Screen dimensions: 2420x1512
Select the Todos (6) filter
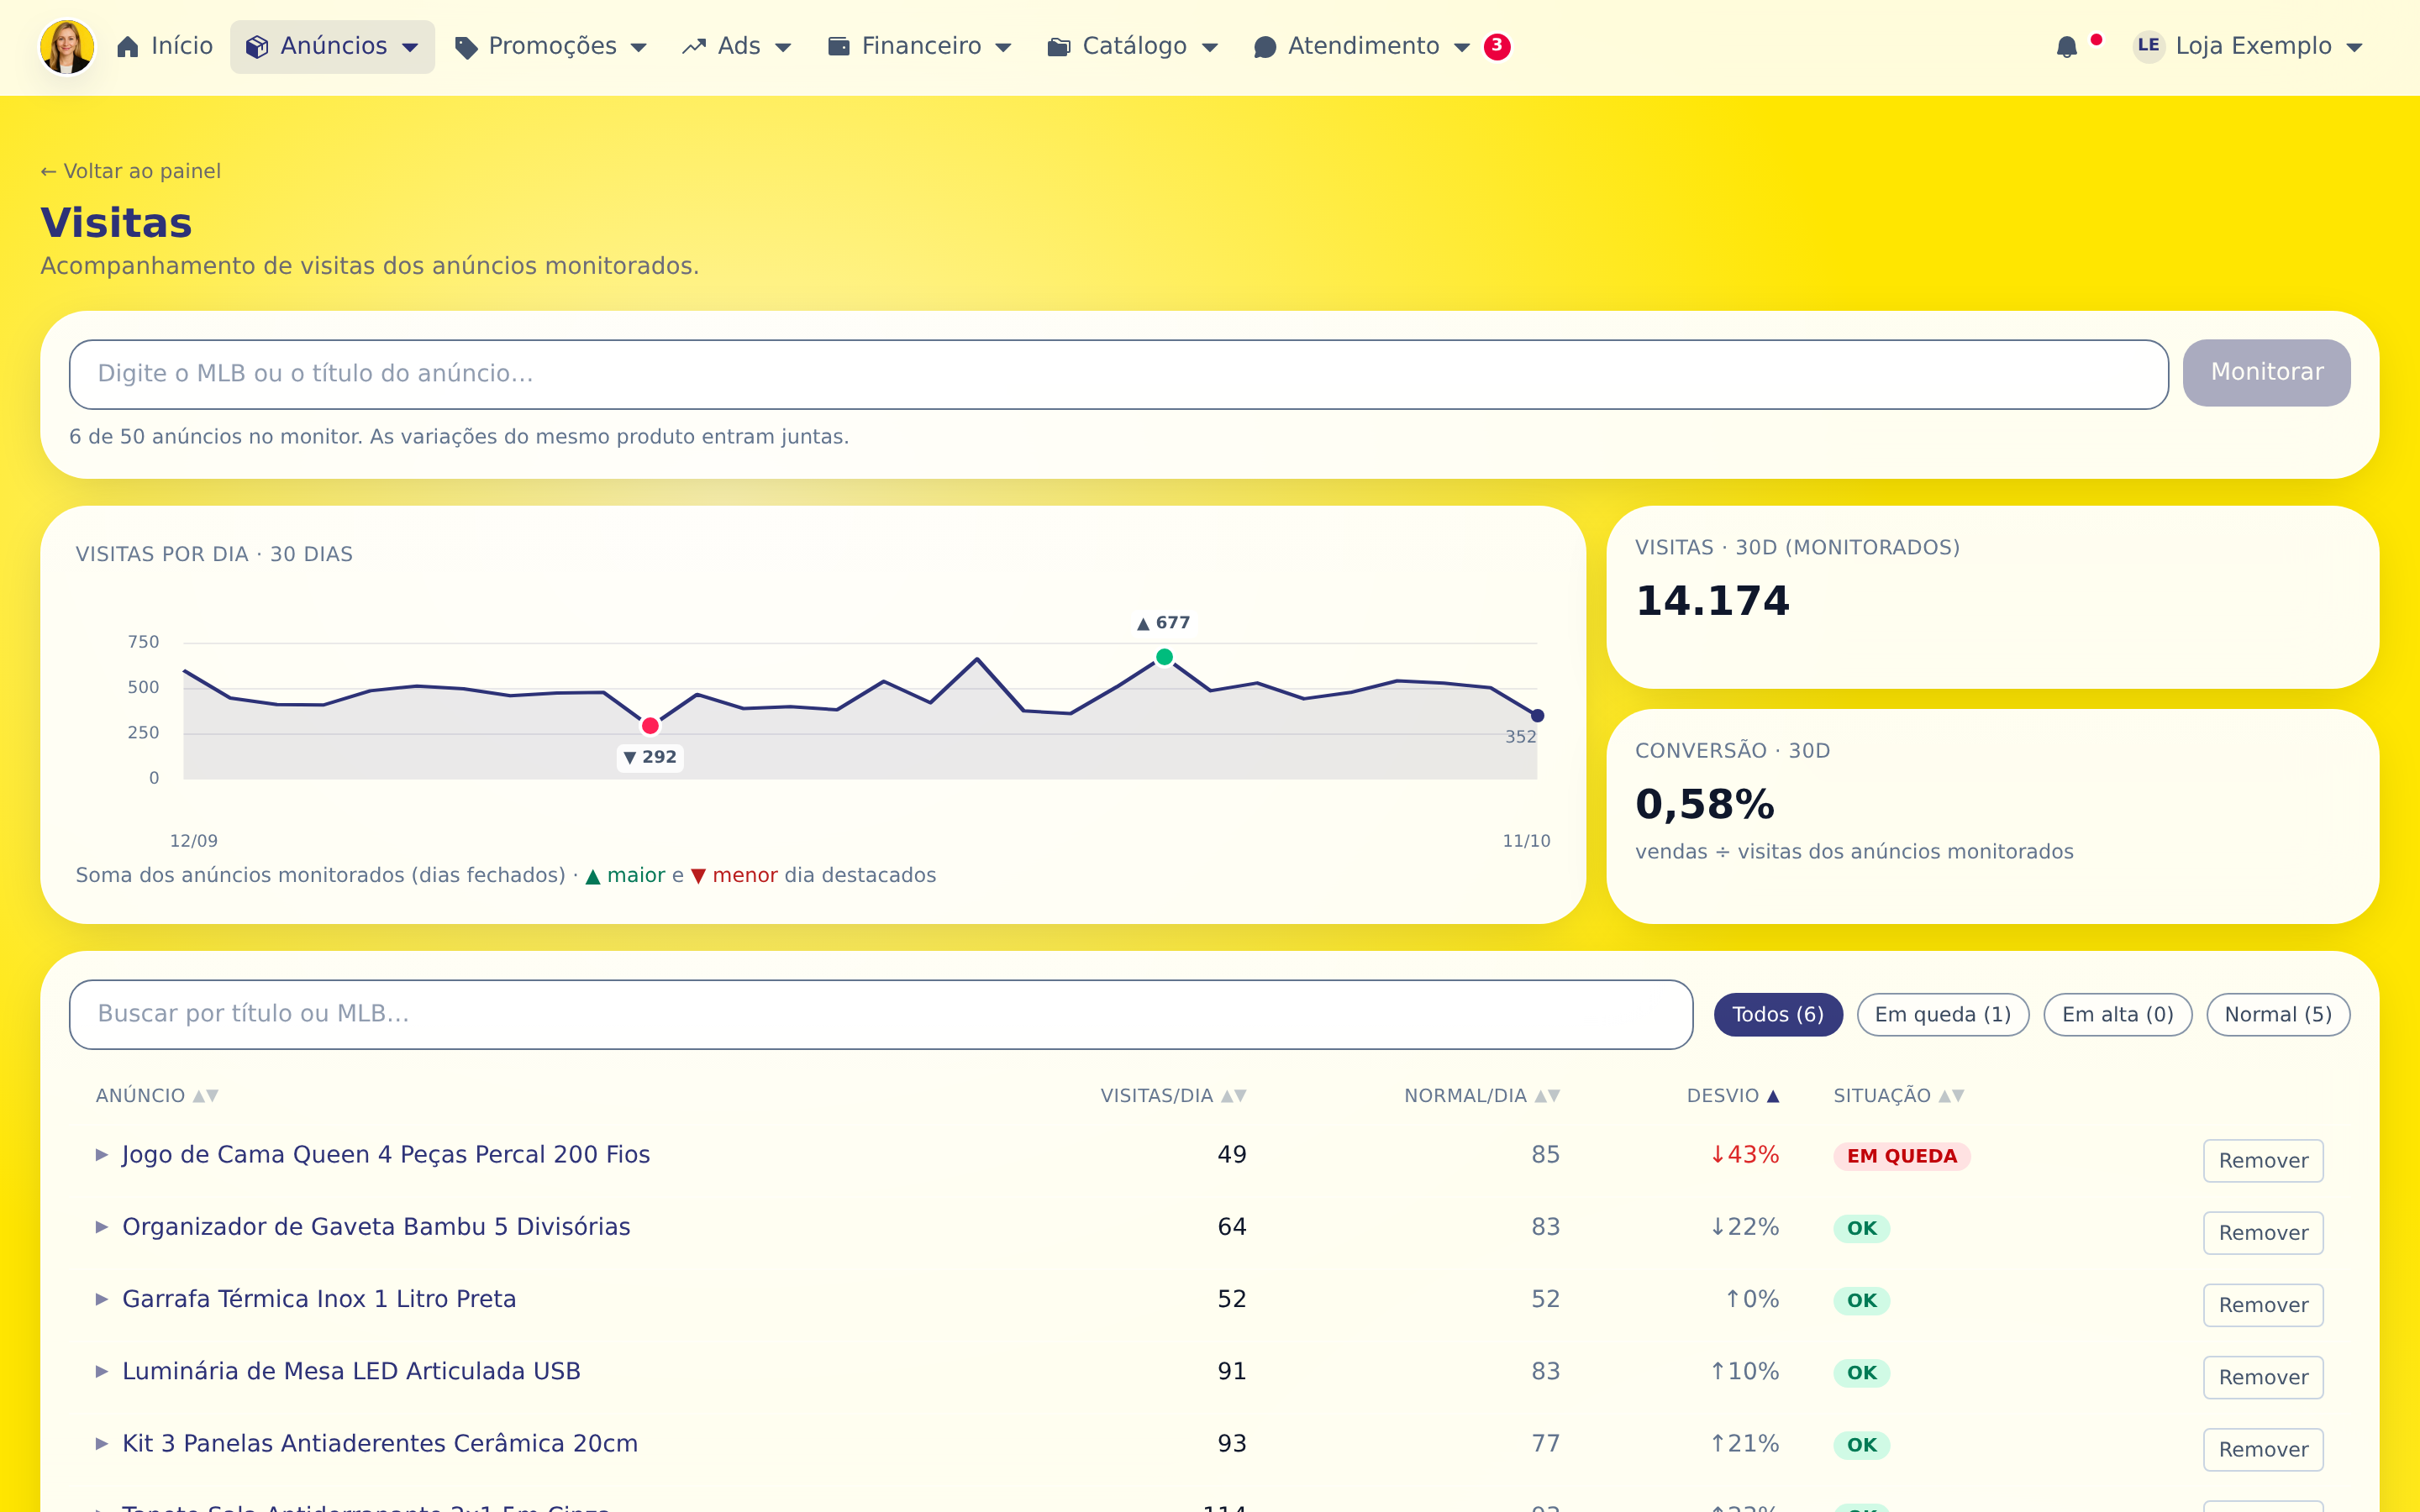point(1777,1015)
